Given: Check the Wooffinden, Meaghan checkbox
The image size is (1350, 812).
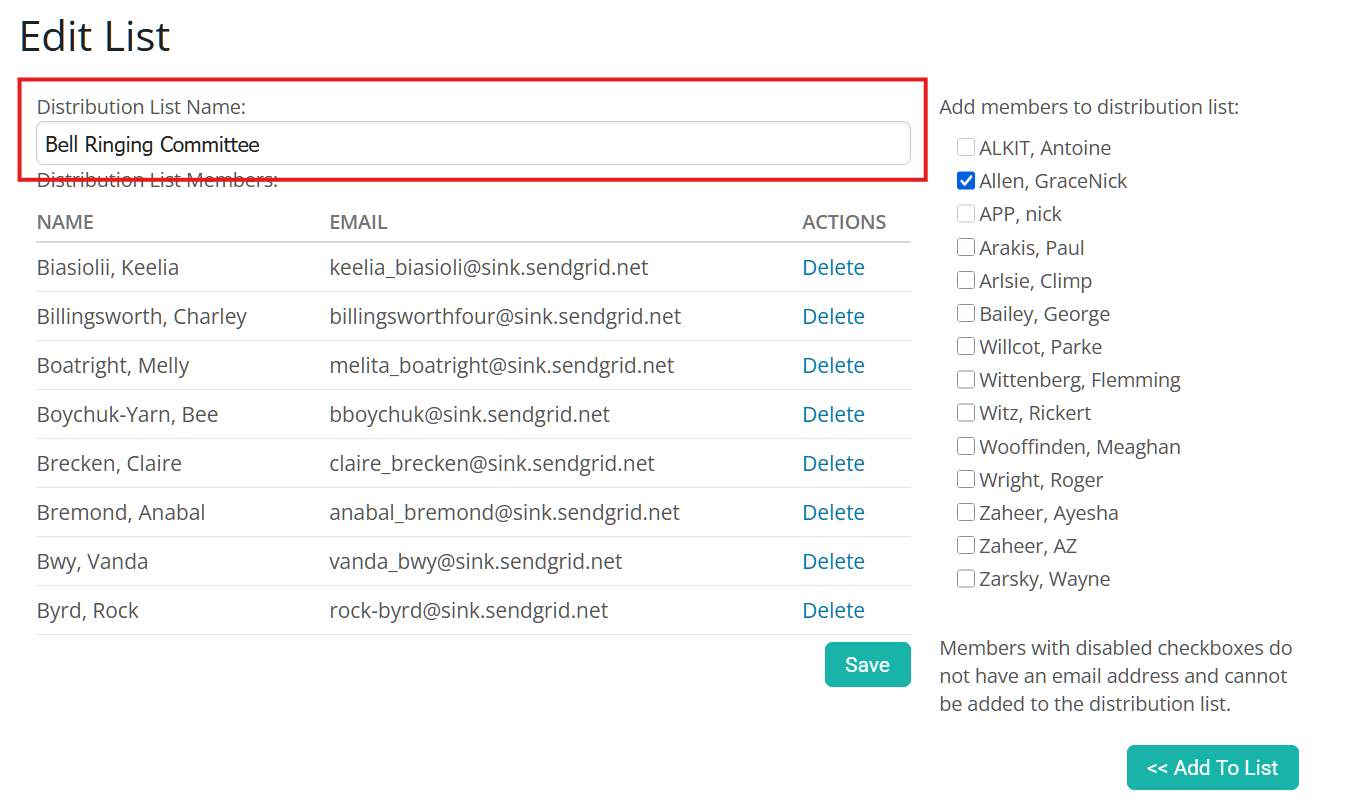Looking at the screenshot, I should coord(966,446).
